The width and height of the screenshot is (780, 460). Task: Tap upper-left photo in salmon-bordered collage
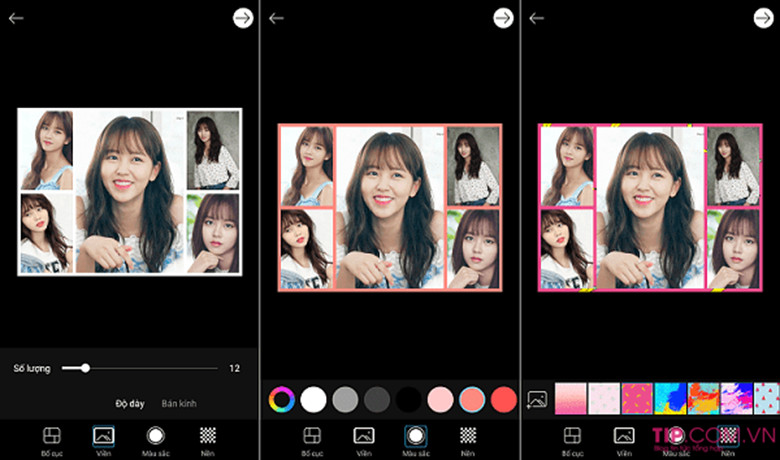click(x=307, y=166)
